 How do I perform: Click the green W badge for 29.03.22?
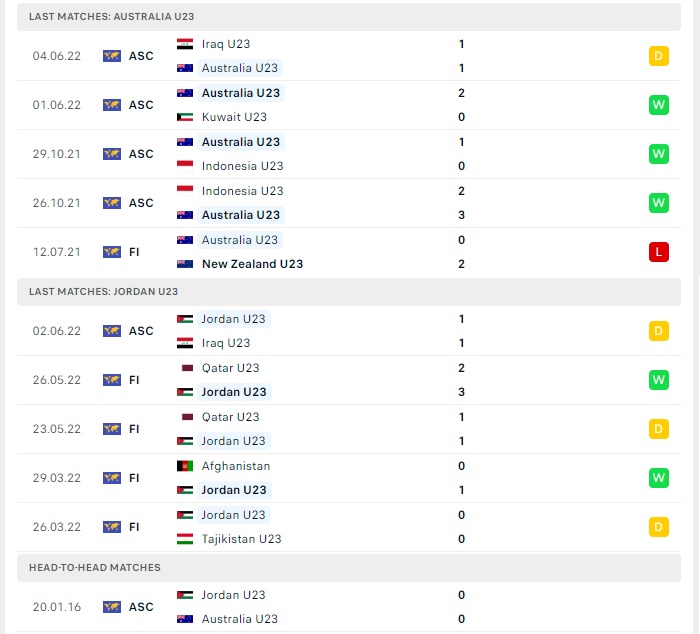click(x=658, y=478)
